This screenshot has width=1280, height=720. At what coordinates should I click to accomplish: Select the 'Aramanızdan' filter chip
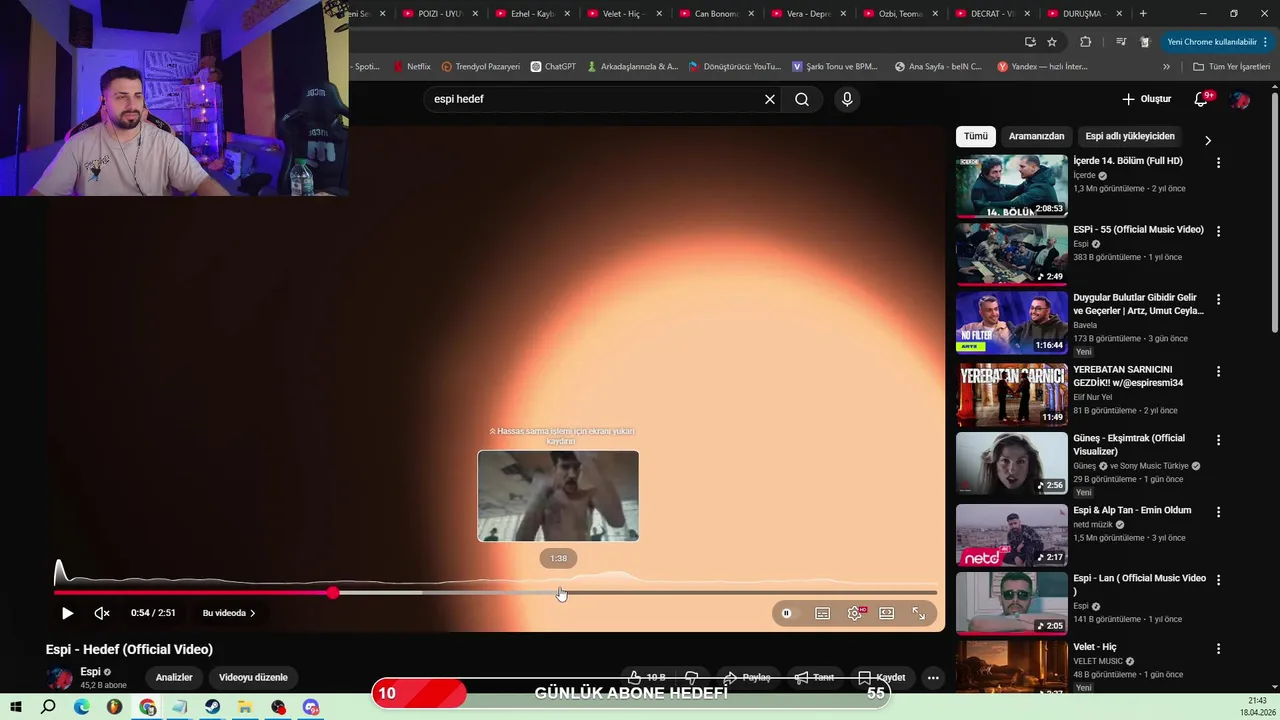click(x=1036, y=136)
